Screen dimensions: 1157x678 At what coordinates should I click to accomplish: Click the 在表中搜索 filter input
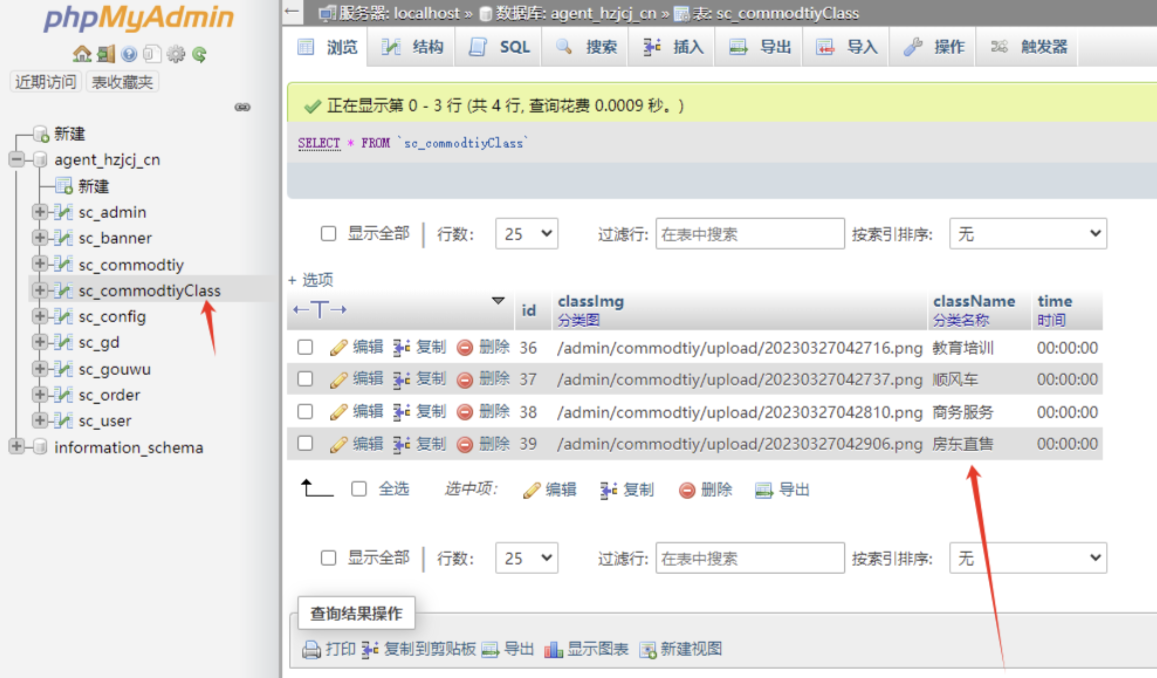[749, 232]
